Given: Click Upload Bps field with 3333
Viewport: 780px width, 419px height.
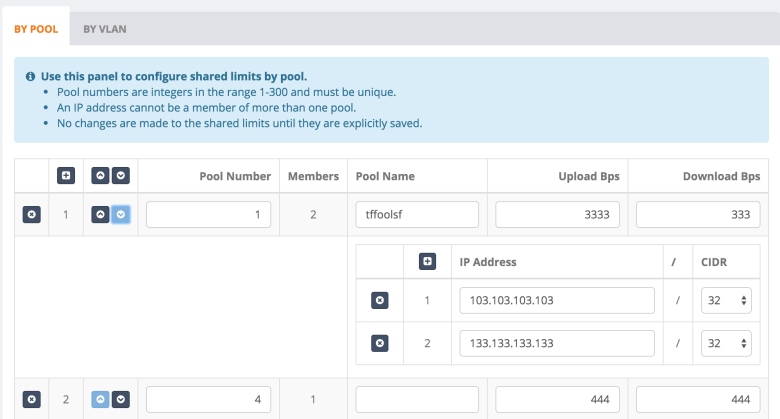Looking at the screenshot, I should point(557,215).
